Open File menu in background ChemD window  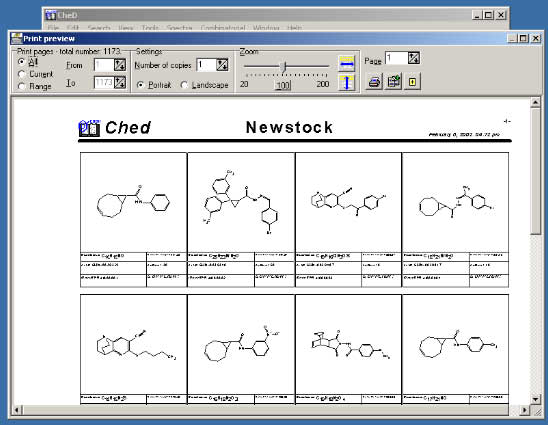[x=53, y=28]
